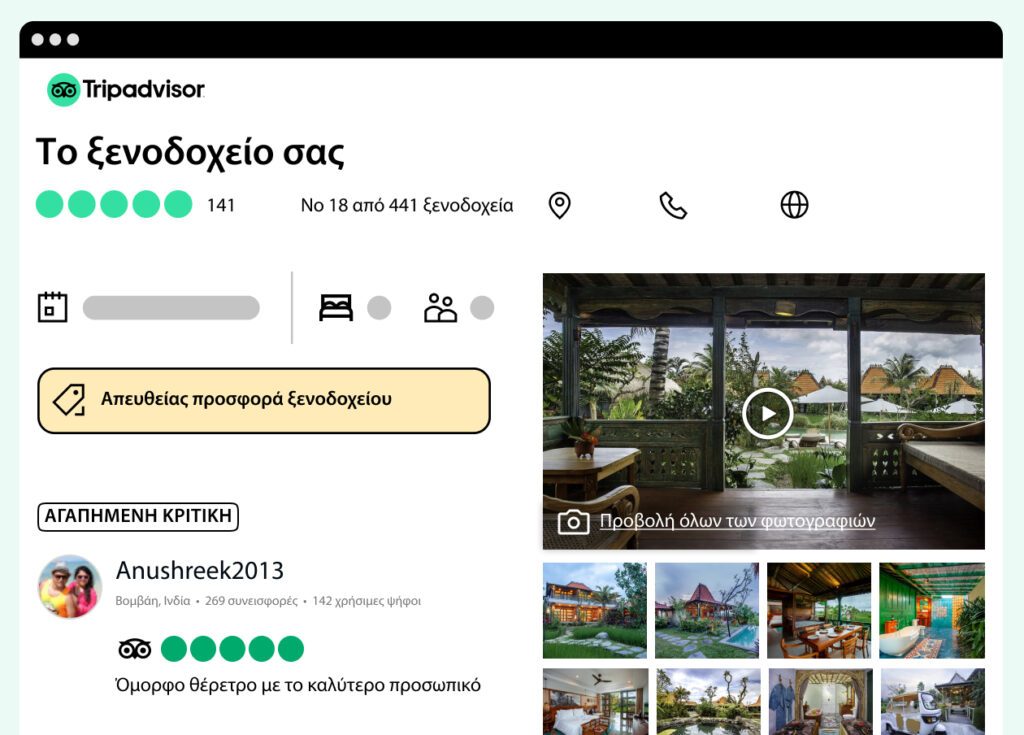Screen dimensions: 1024x735
Task: Open thumbnail of white tuk-tuk vehicle
Action: (933, 702)
